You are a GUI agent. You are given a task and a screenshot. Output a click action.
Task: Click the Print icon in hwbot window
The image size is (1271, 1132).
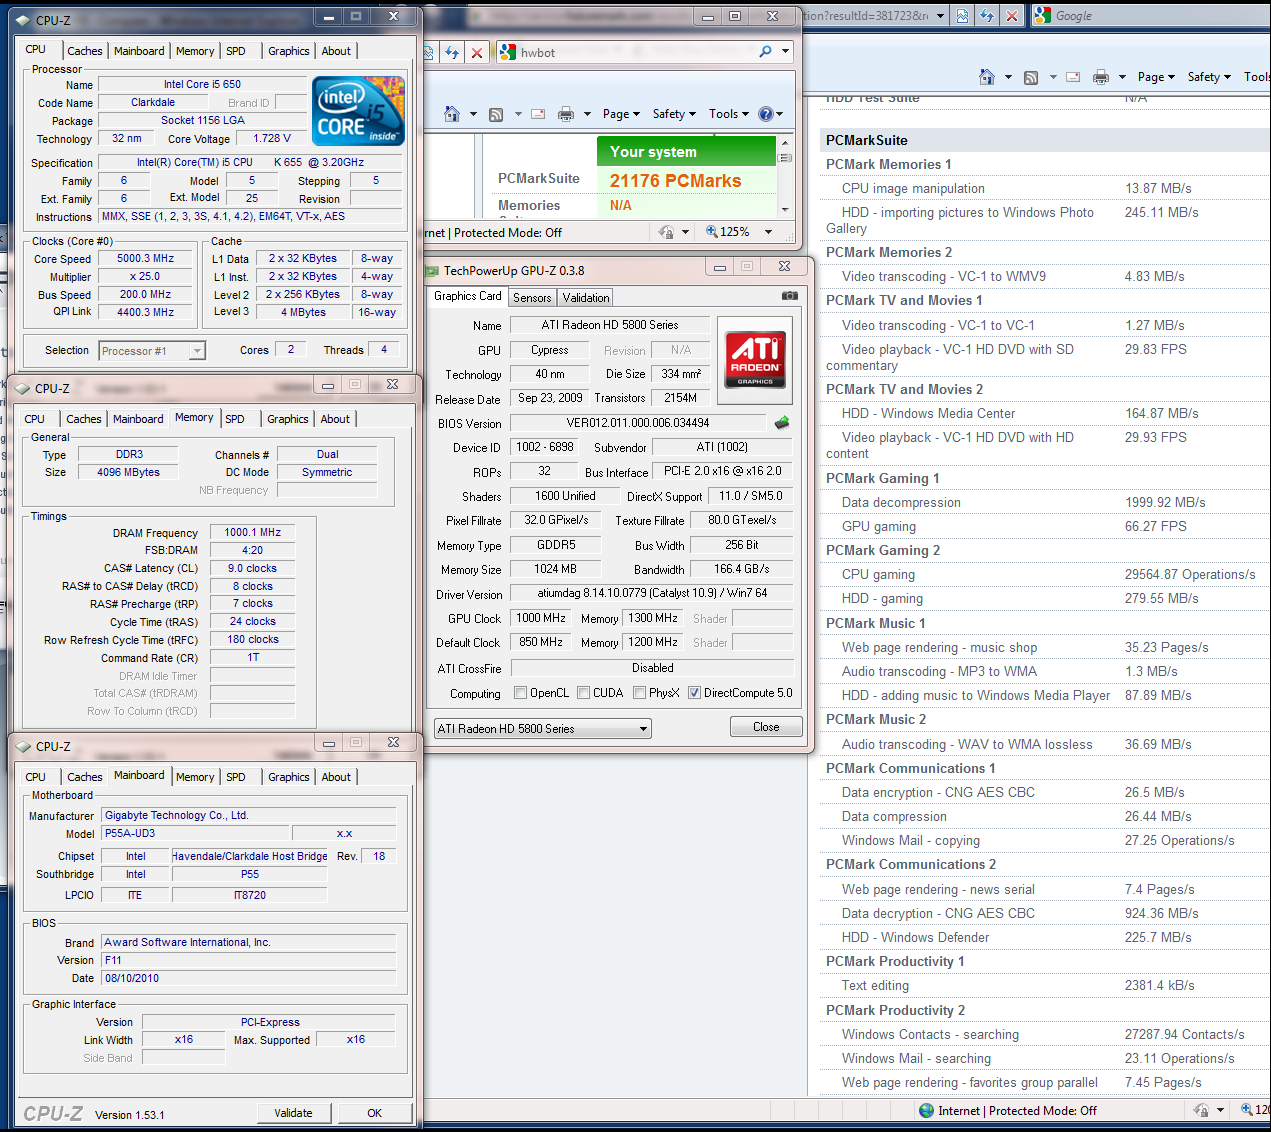coord(566,114)
